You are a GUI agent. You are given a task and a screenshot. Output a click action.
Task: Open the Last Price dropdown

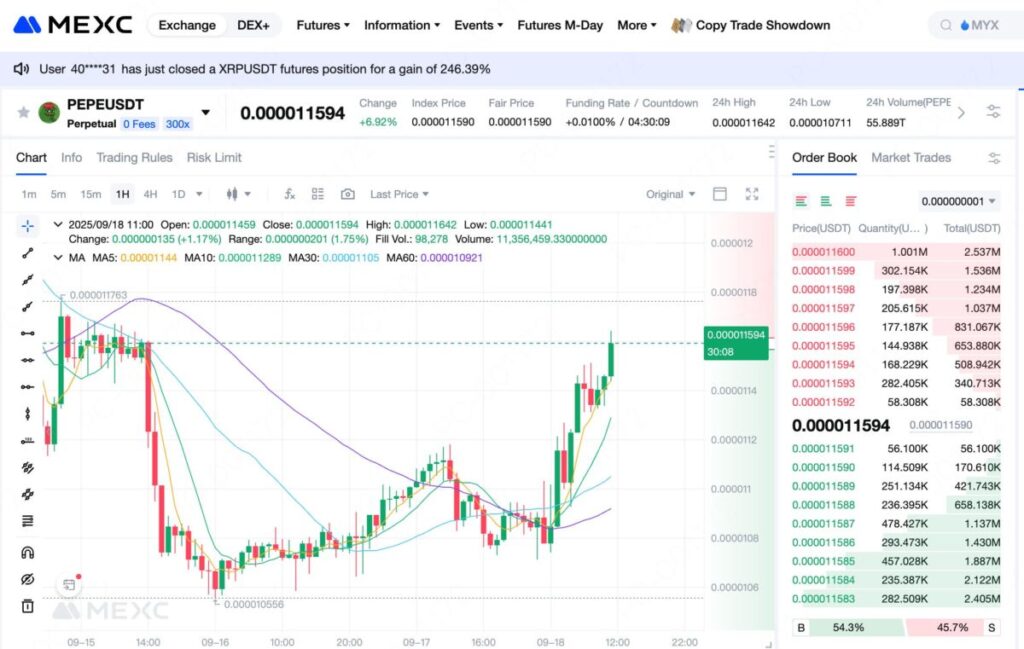(399, 194)
